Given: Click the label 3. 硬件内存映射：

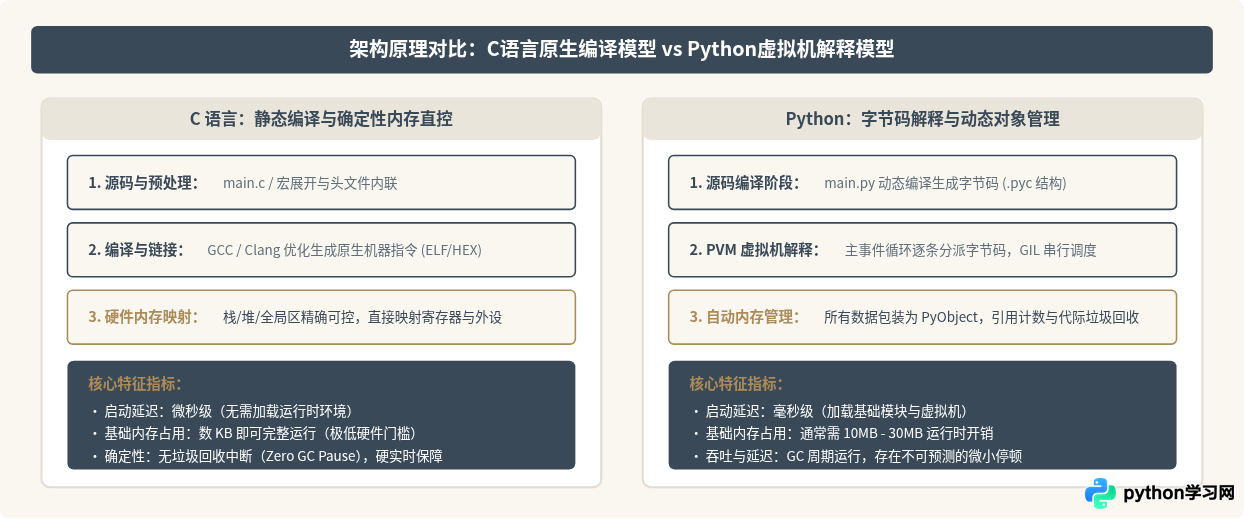Looking at the screenshot, I should (x=144, y=317).
